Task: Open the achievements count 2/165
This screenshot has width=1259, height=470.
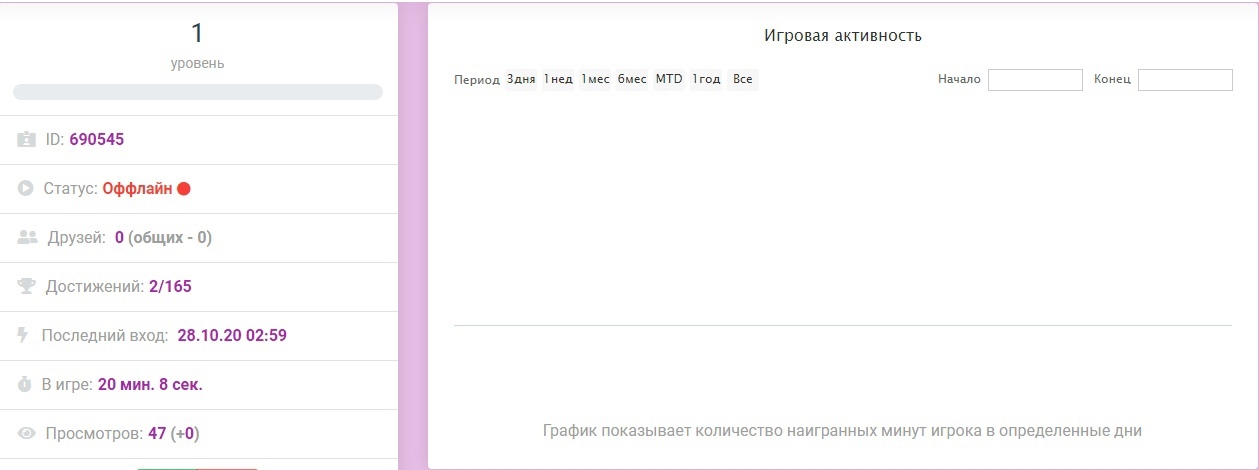Action: coord(170,287)
